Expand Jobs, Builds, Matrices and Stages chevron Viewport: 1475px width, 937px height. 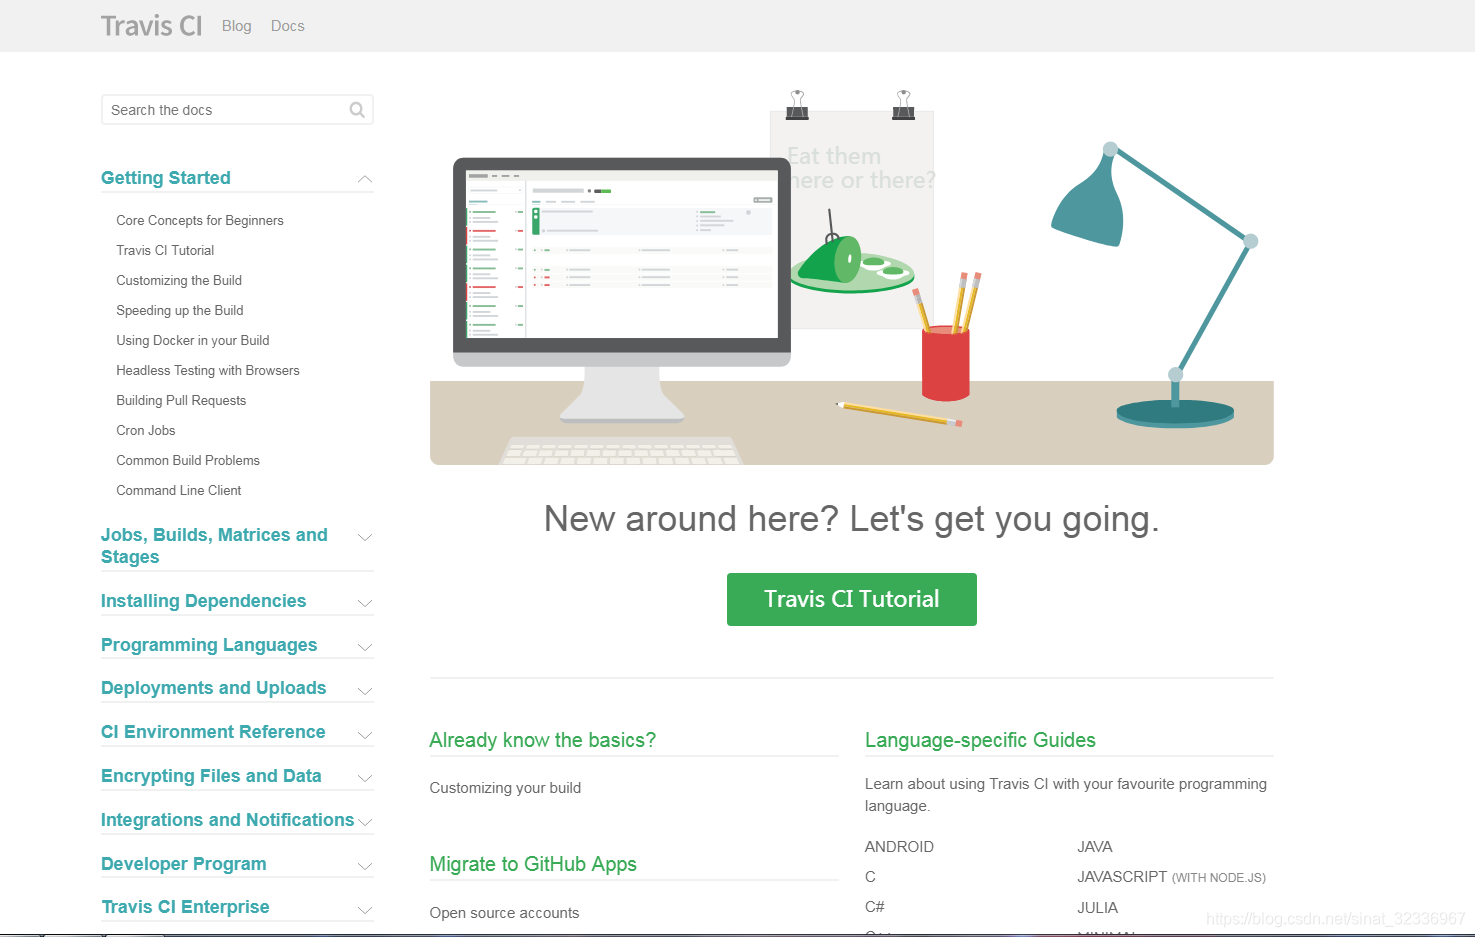[x=365, y=537]
